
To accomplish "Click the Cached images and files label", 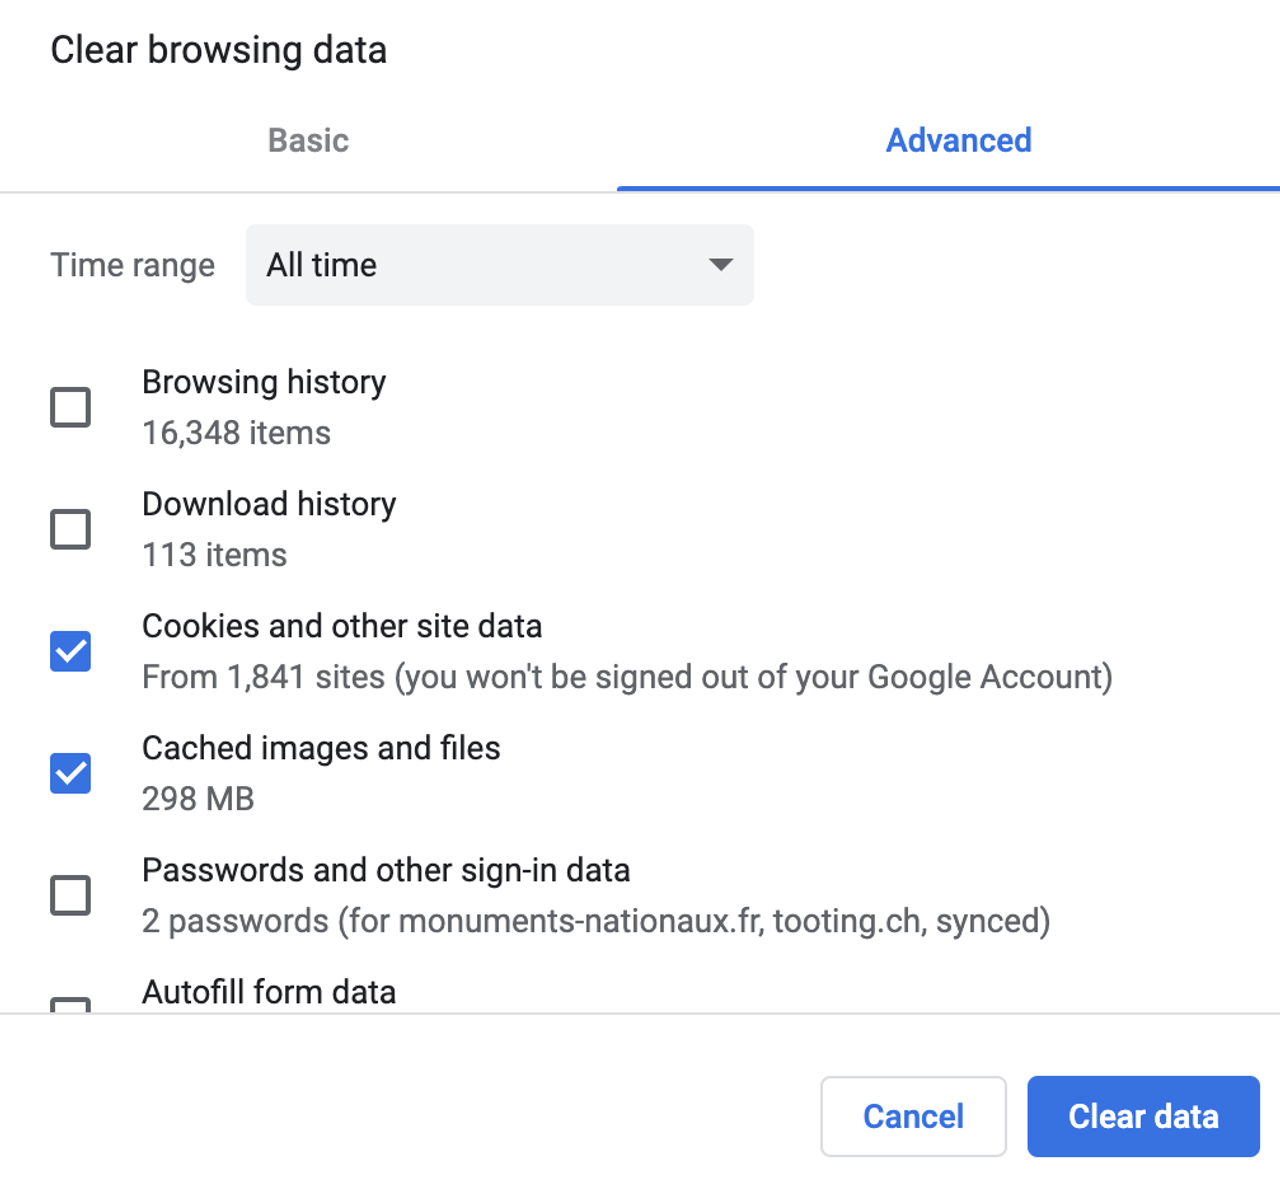I will (x=321, y=748).
